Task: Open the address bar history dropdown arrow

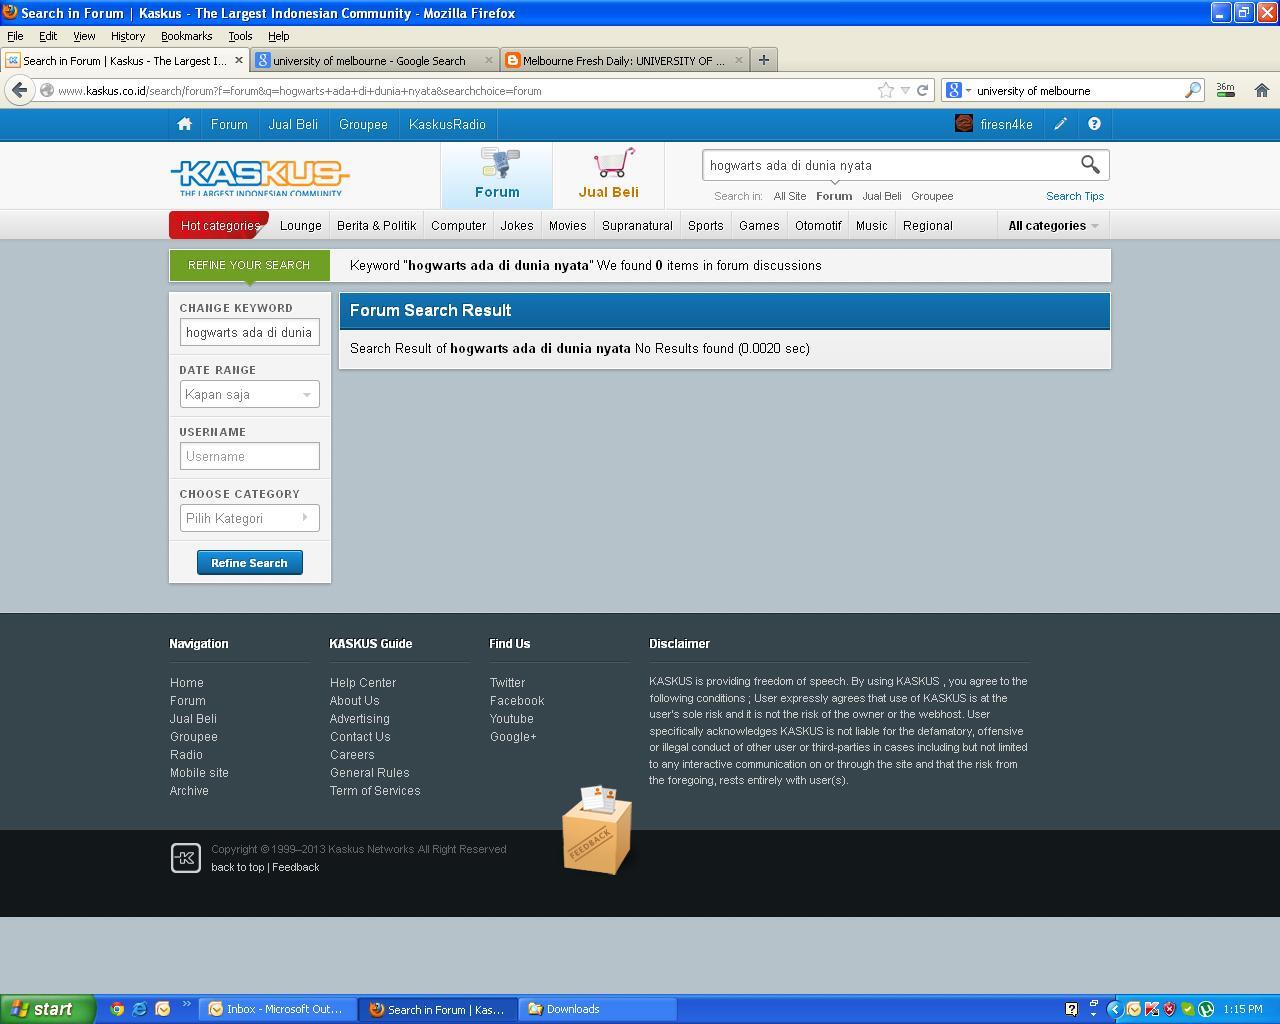Action: (x=905, y=90)
